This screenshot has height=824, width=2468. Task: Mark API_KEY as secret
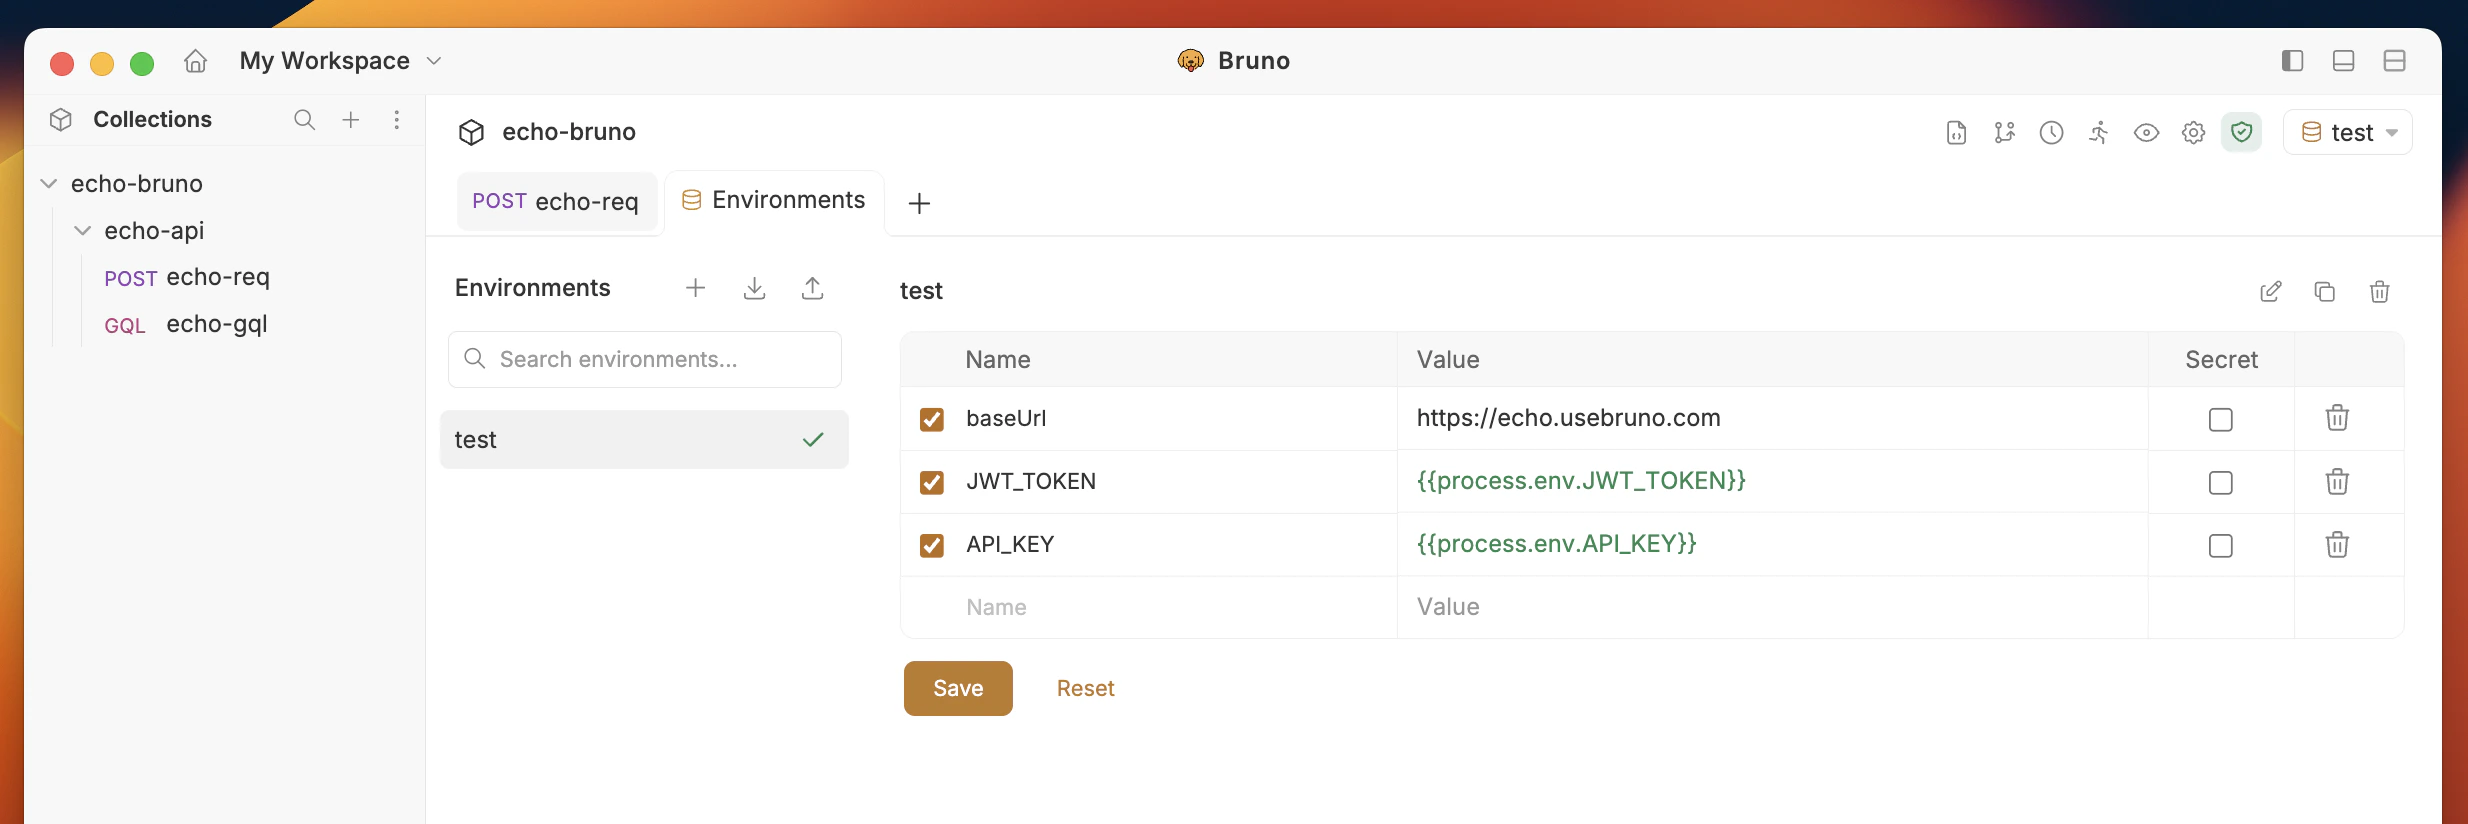[2220, 546]
